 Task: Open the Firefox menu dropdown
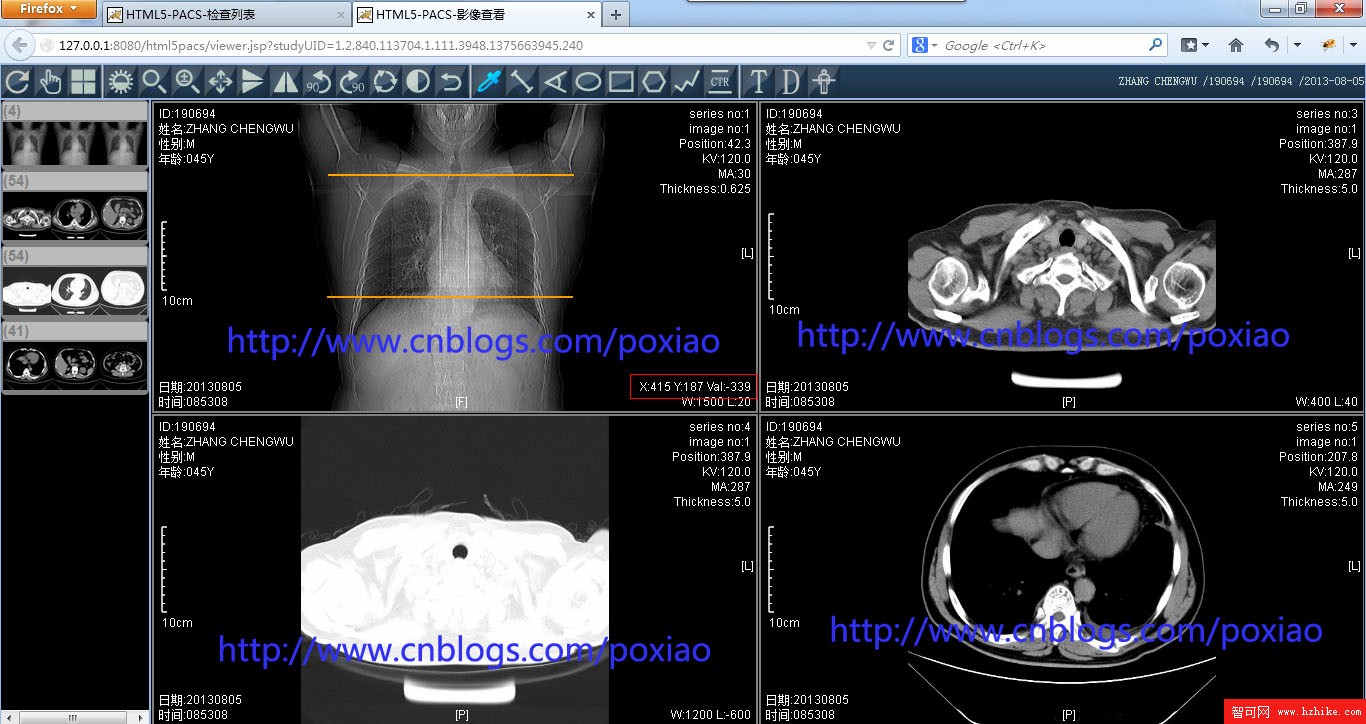pyautogui.click(x=49, y=9)
